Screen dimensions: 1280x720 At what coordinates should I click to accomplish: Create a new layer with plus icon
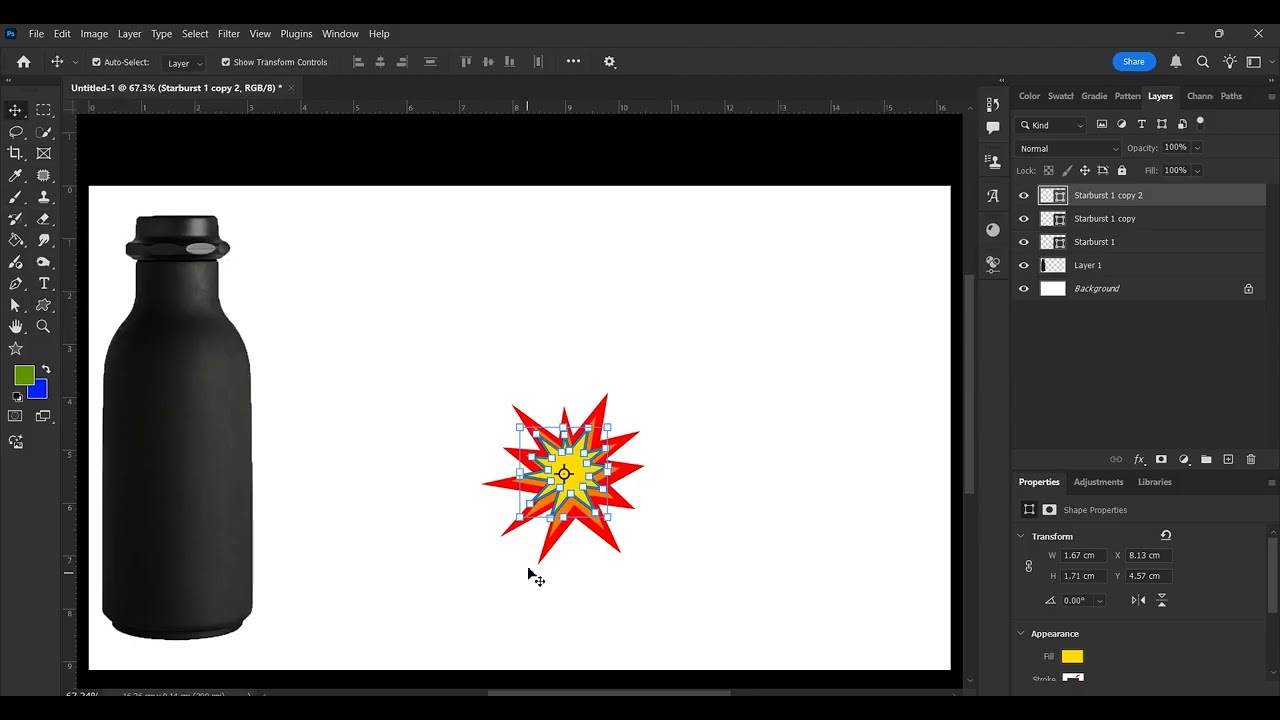coord(1229,460)
